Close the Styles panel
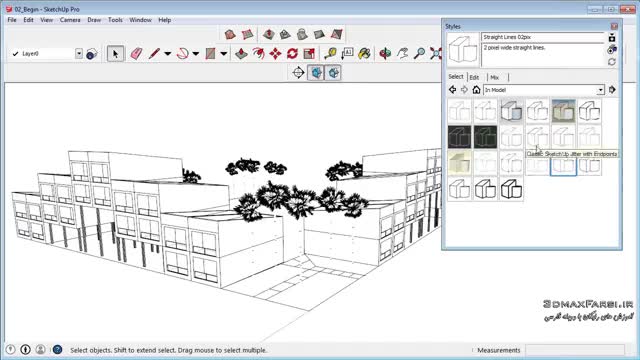This screenshot has width=640, height=360. 614,26
